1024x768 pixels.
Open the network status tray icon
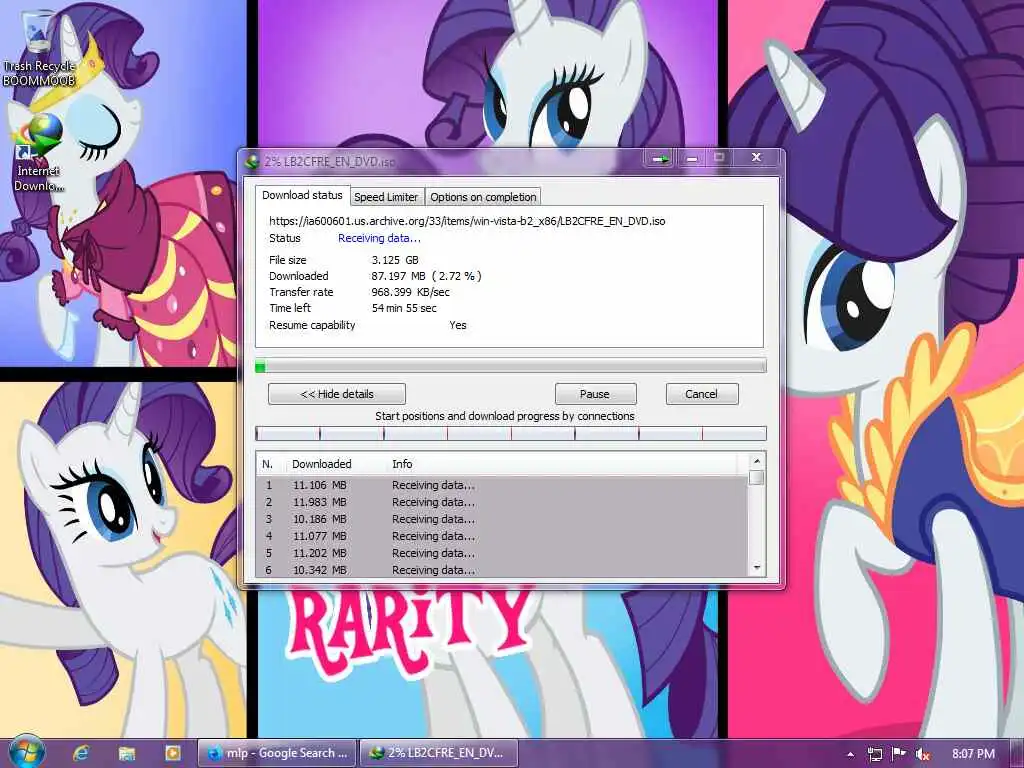tap(874, 754)
